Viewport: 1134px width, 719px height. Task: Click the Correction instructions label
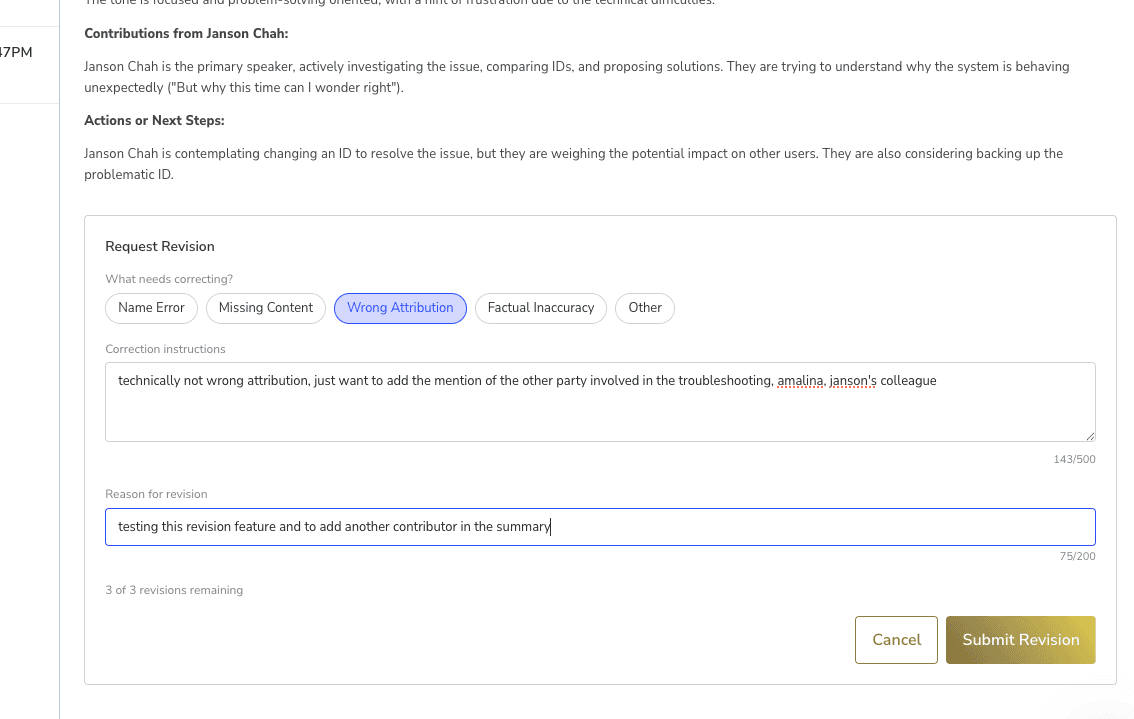click(x=165, y=349)
